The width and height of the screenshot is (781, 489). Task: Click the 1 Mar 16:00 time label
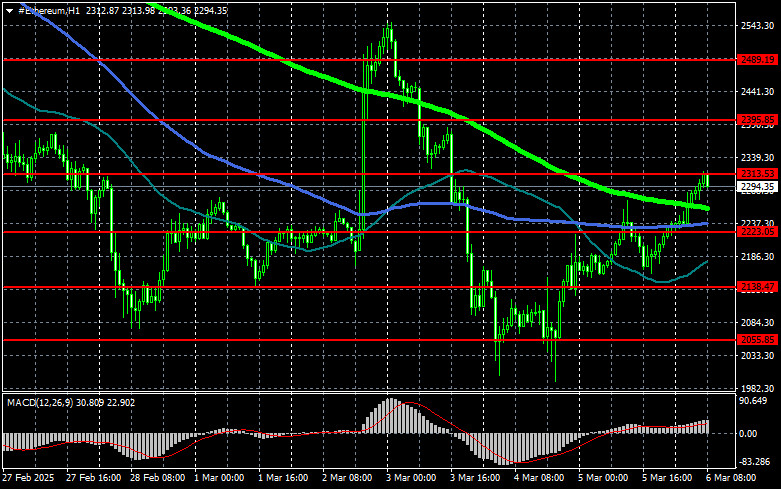pyautogui.click(x=283, y=478)
